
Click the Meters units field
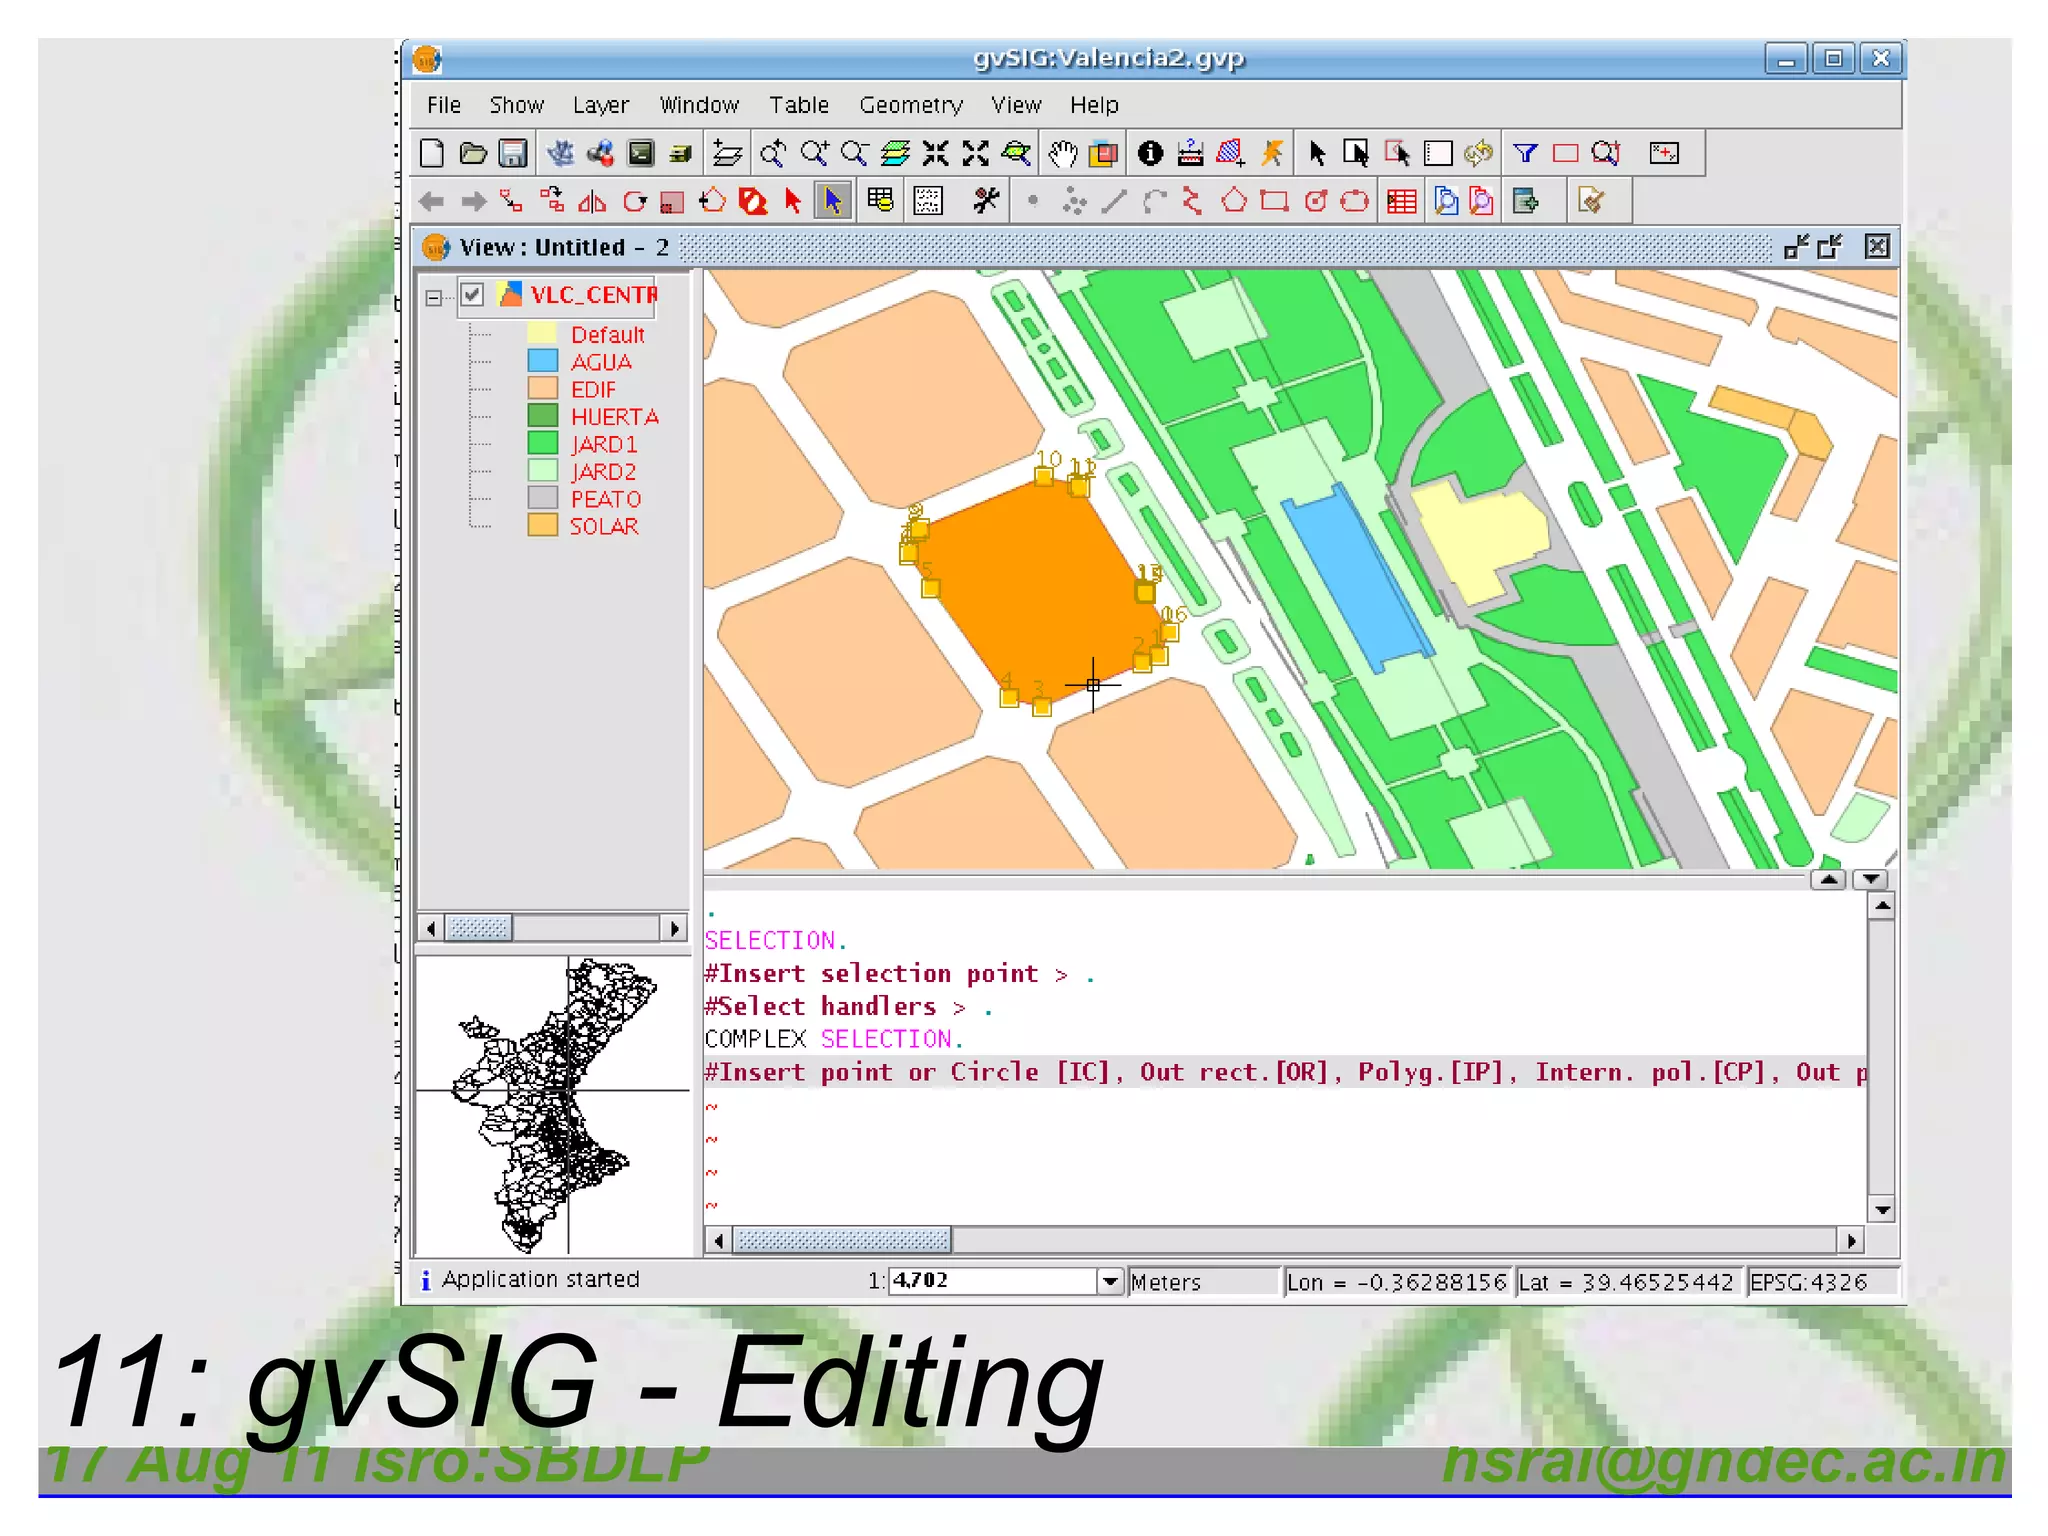point(1203,1281)
